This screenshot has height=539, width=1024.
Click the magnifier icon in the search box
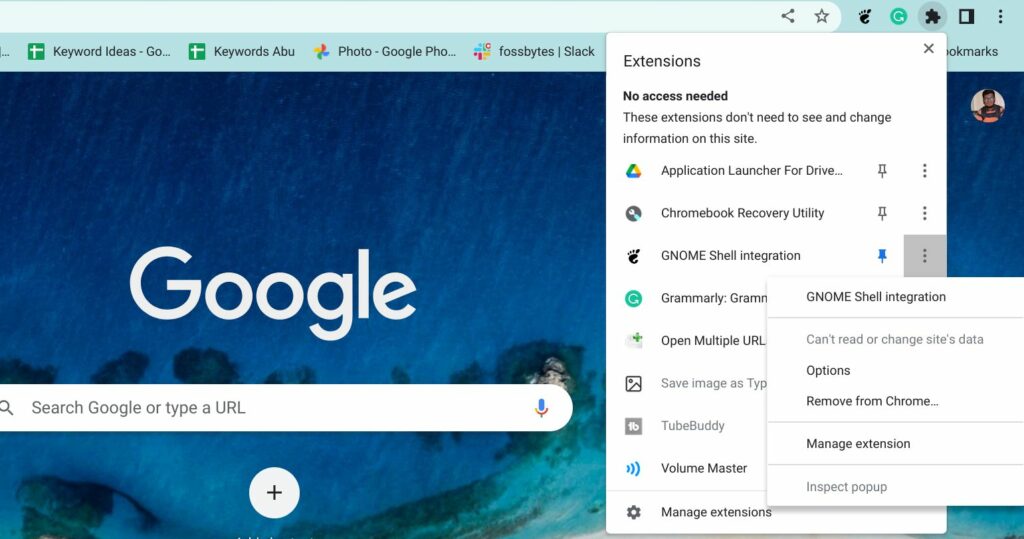(7, 408)
